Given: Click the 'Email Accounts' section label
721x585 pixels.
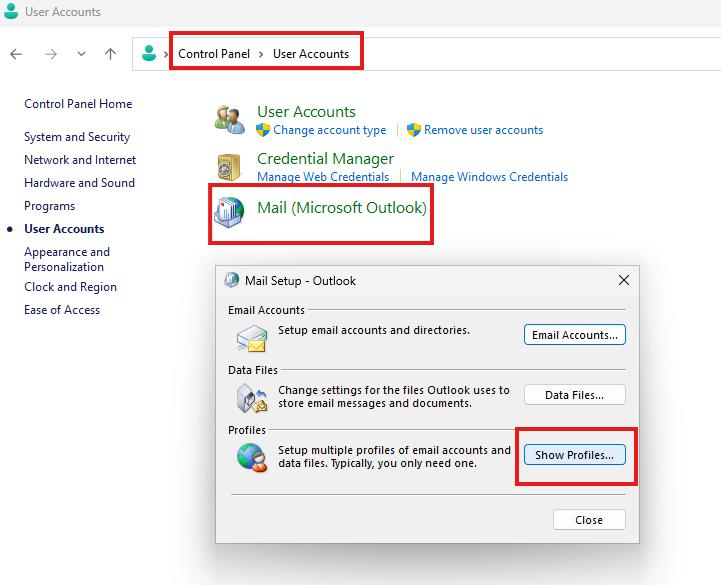Looking at the screenshot, I should (x=266, y=310).
